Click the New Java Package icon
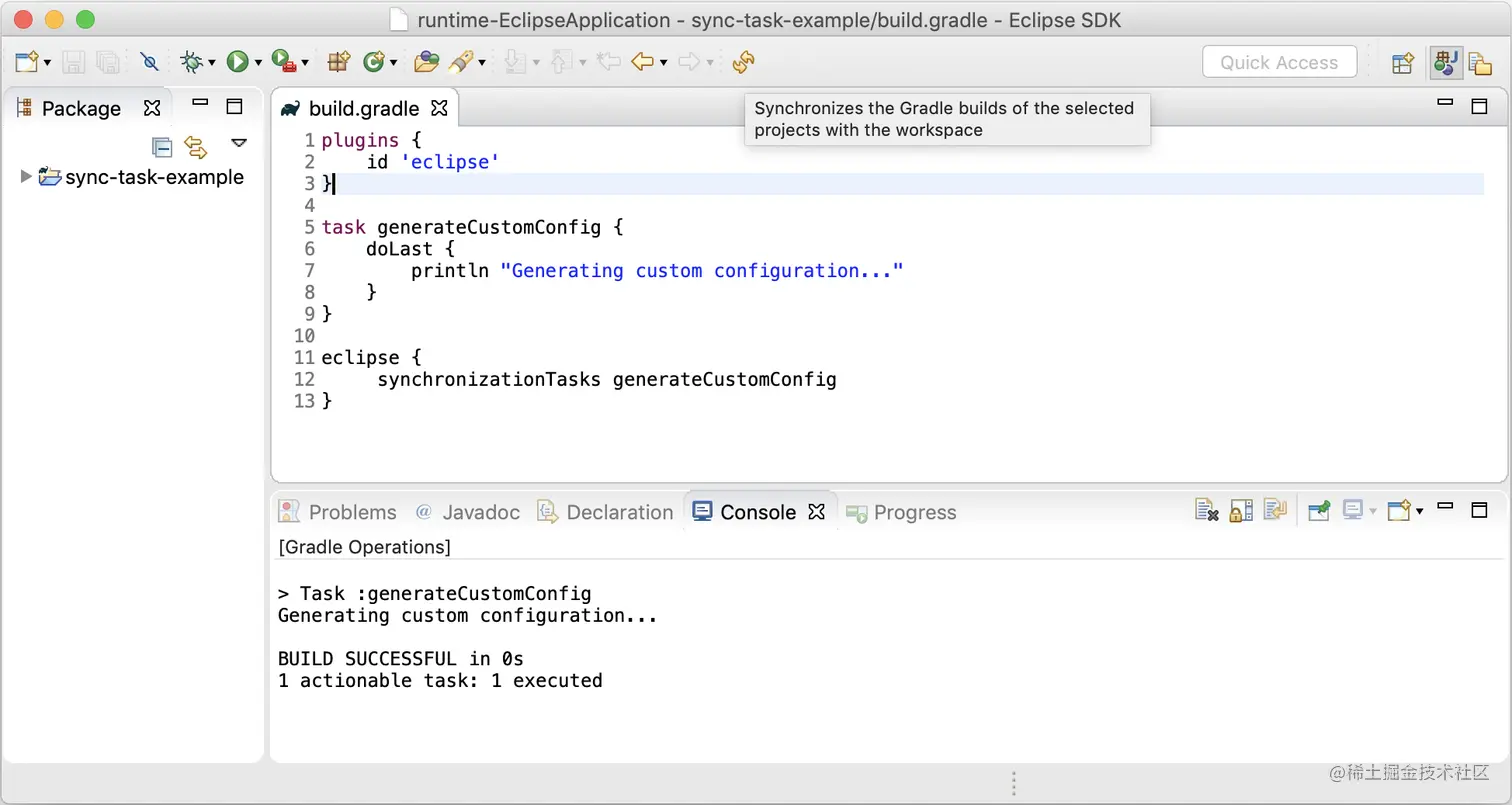 [339, 62]
